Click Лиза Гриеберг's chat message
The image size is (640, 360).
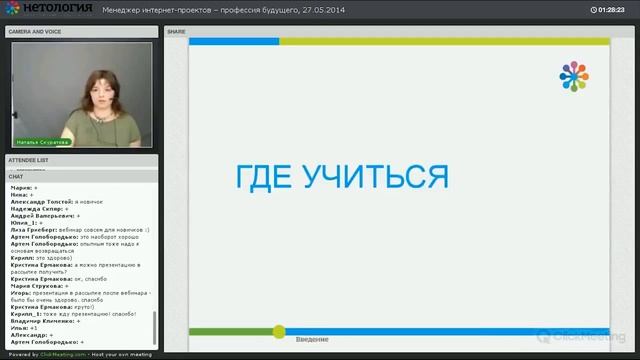(80, 230)
